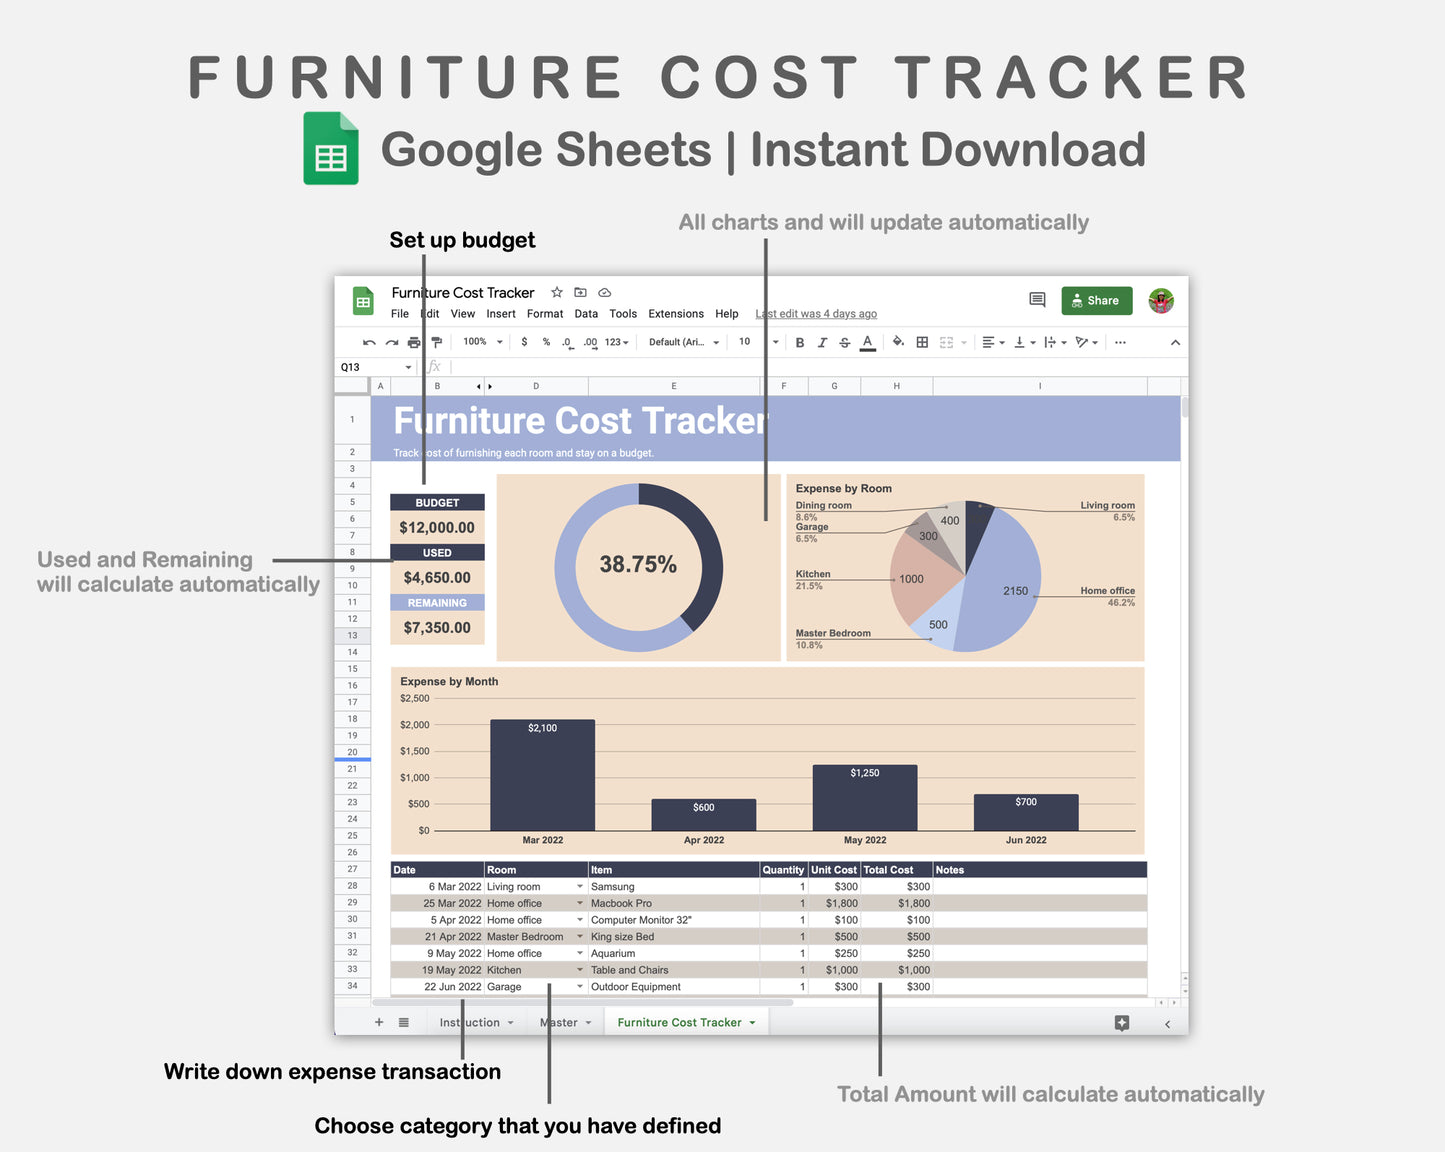Click the print icon
The image size is (1445, 1152).
coord(414,343)
